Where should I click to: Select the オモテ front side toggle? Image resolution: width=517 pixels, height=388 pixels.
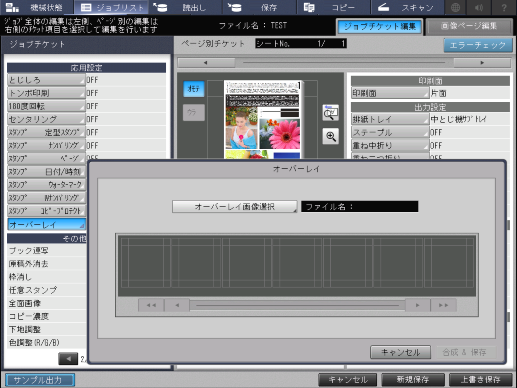[194, 89]
